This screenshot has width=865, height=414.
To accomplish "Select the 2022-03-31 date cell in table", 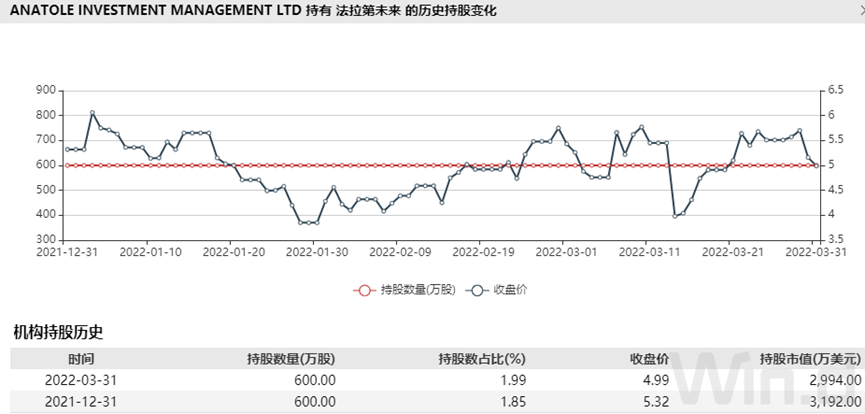I will tap(81, 380).
